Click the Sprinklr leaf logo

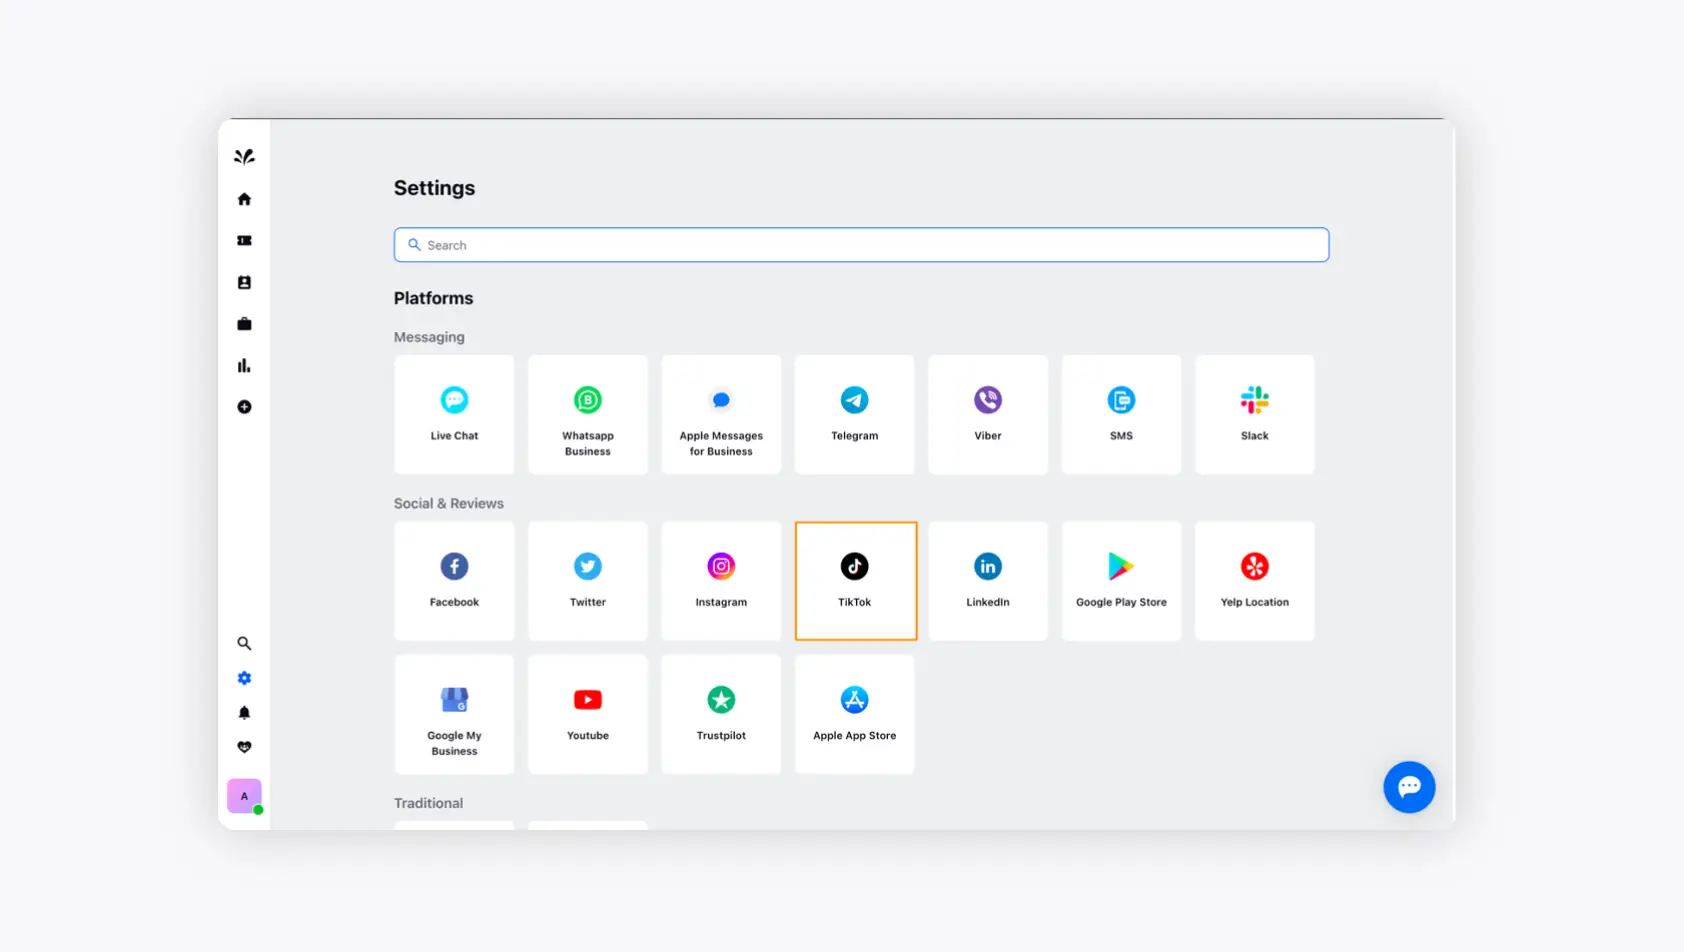click(x=244, y=157)
